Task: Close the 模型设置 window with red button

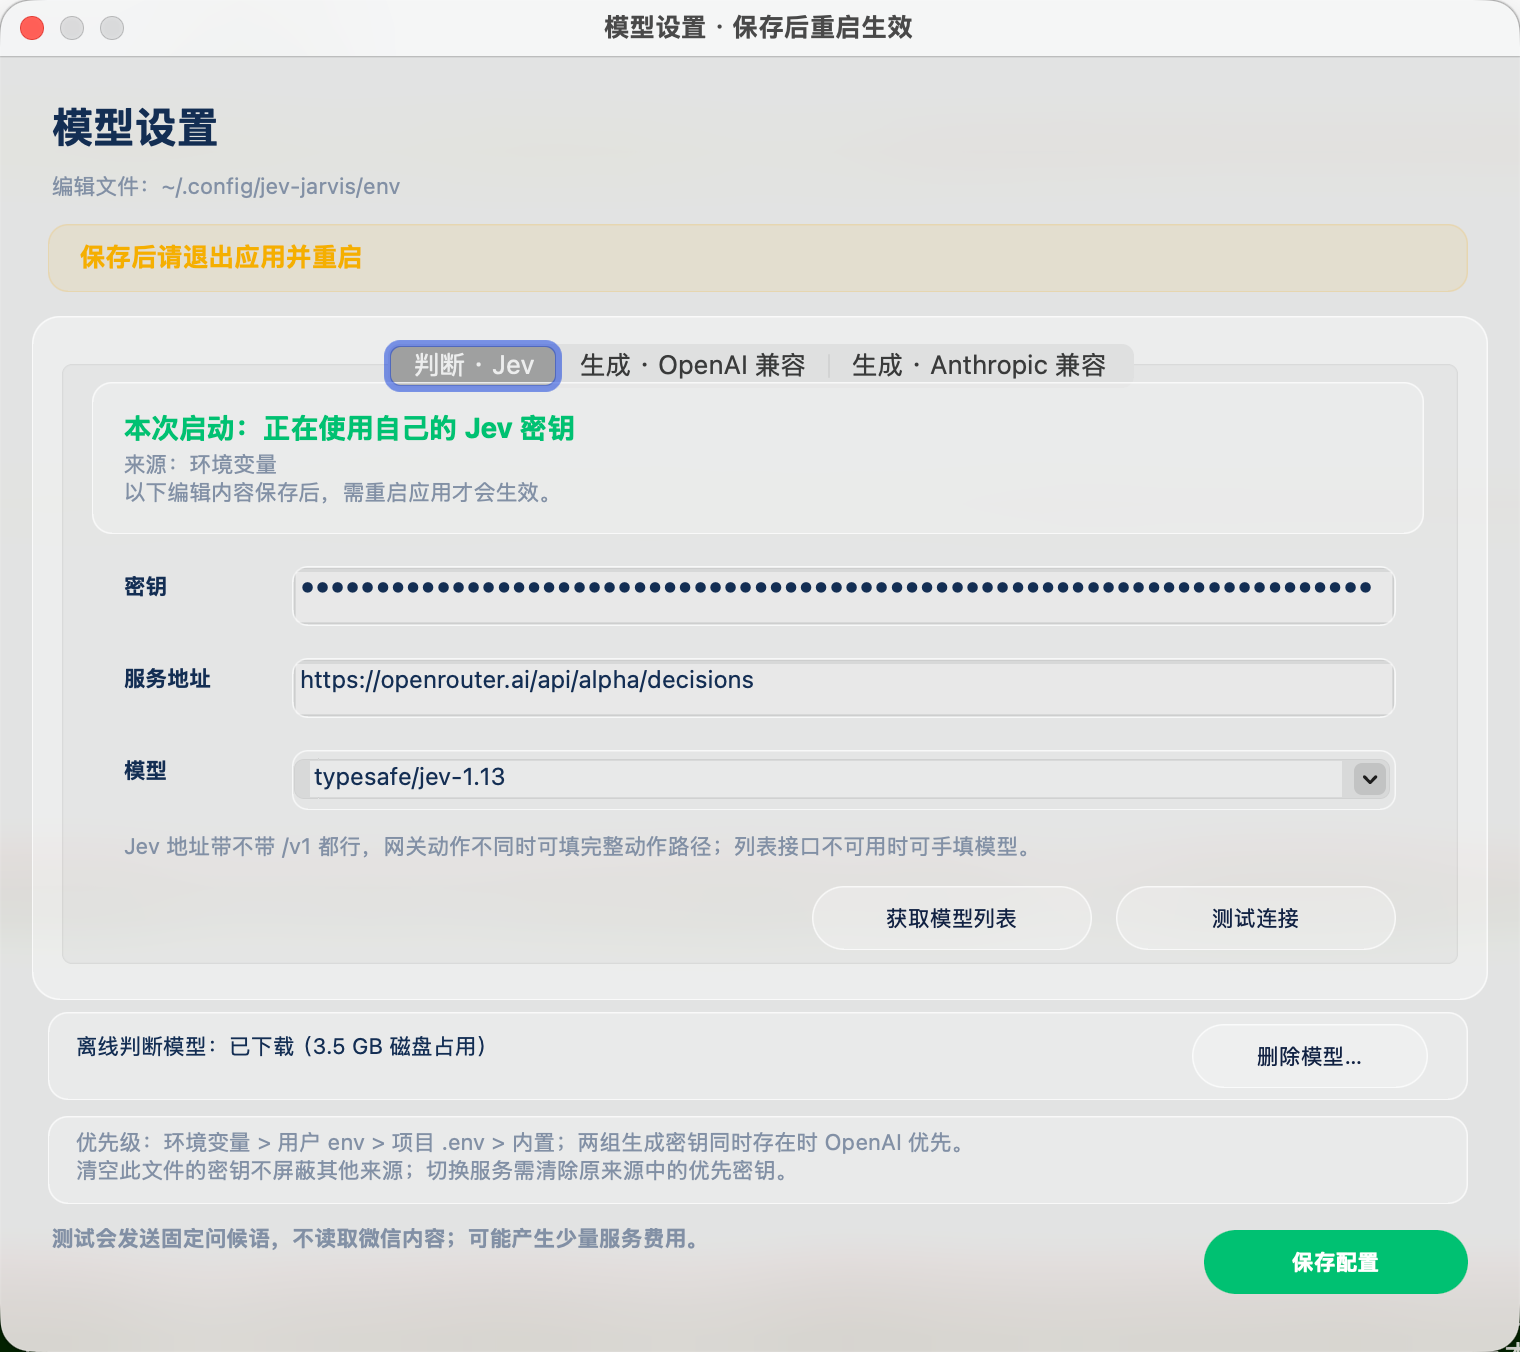Action: tap(32, 28)
